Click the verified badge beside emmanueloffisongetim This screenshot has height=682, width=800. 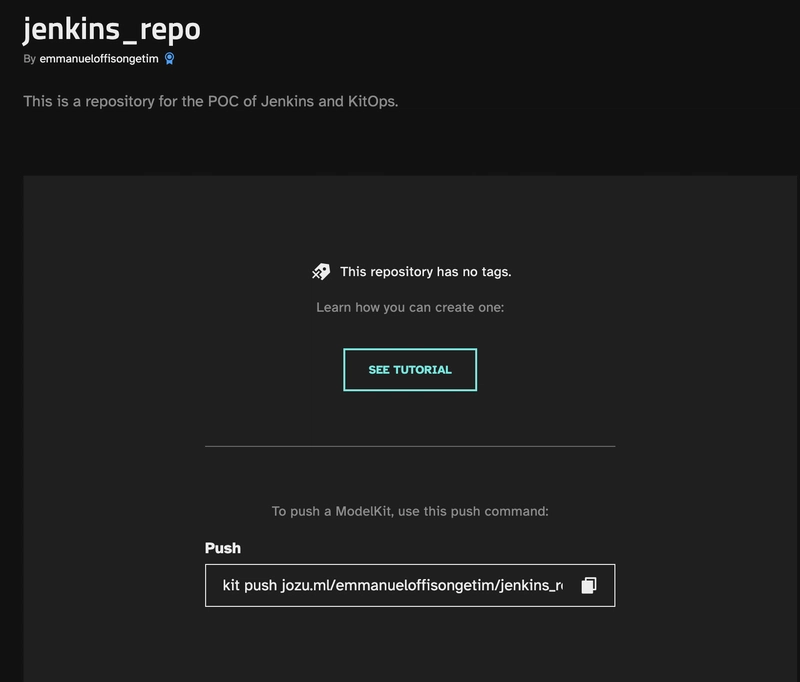169,57
